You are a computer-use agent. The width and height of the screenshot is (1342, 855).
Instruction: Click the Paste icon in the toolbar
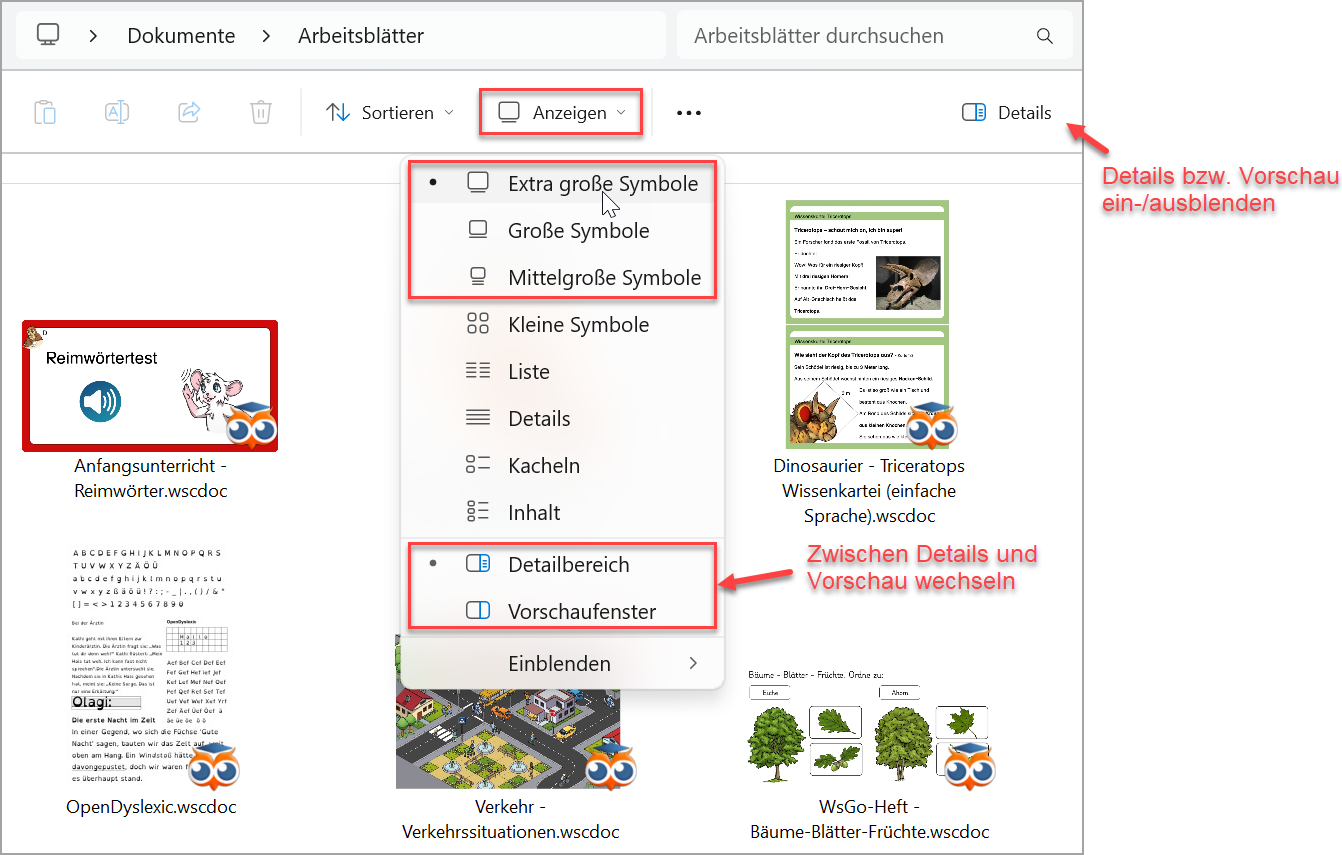click(x=44, y=112)
